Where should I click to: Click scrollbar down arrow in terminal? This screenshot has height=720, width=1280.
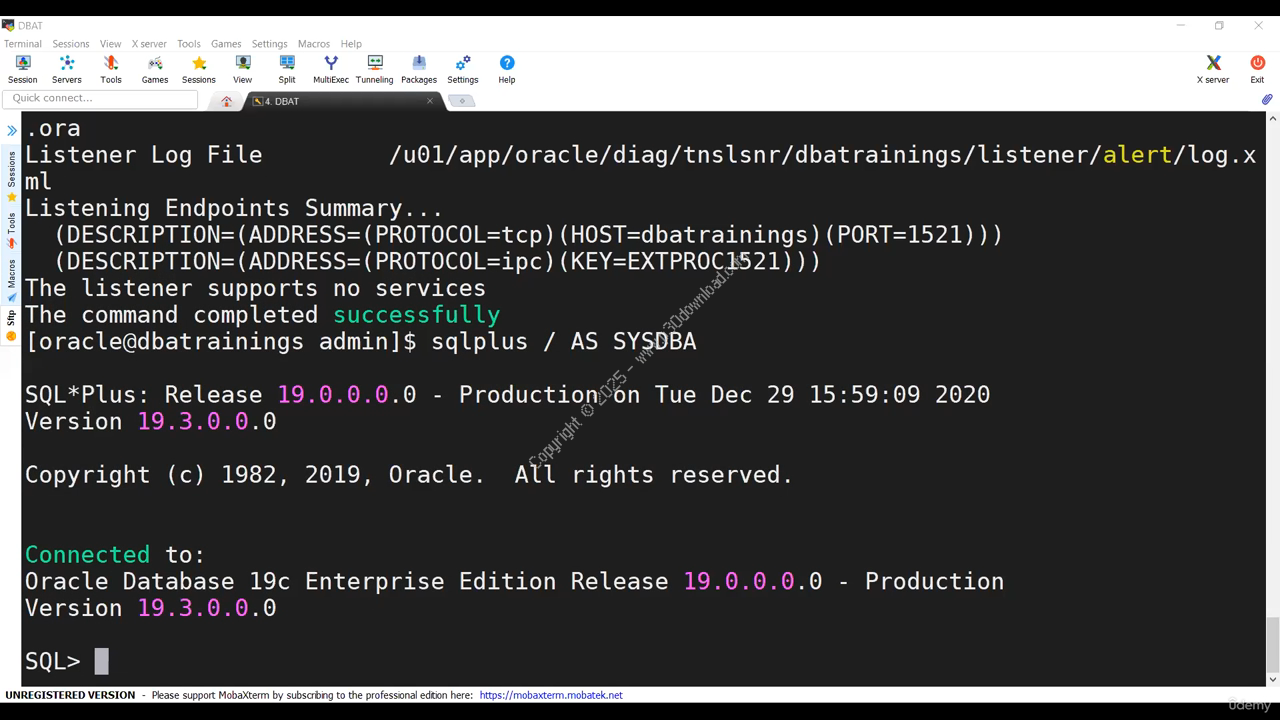[1272, 679]
